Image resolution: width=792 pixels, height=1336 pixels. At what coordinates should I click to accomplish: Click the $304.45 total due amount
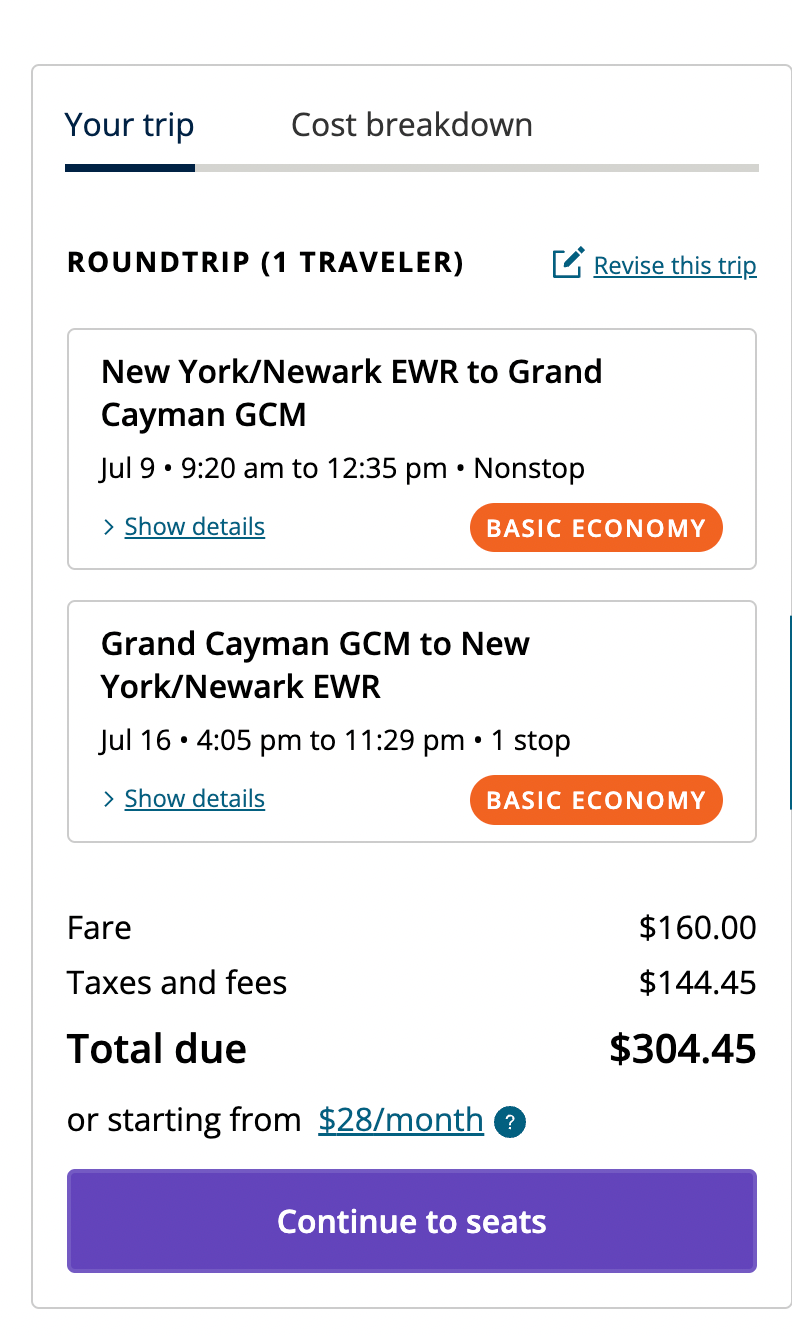click(682, 1049)
